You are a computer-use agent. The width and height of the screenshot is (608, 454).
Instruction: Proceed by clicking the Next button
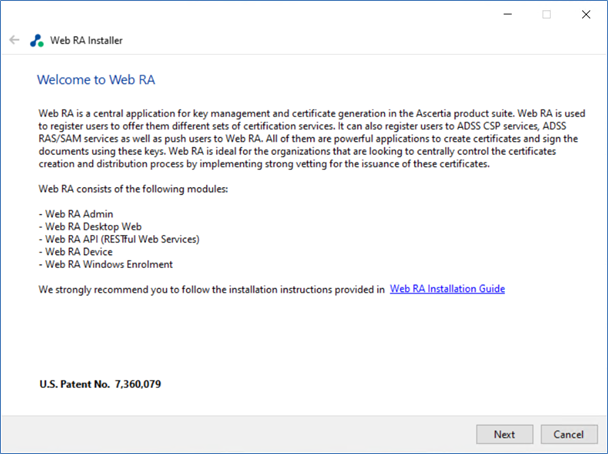(x=504, y=434)
